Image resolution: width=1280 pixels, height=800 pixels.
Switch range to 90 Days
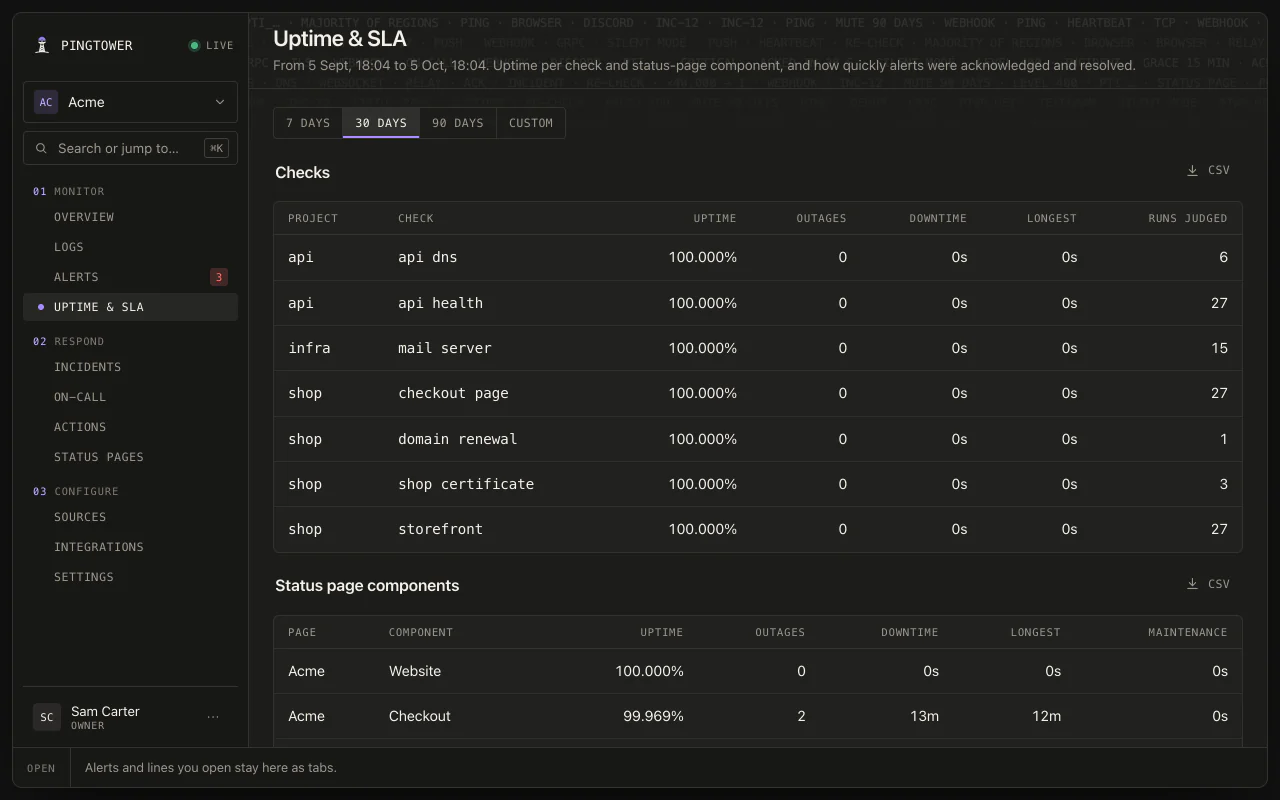click(458, 123)
